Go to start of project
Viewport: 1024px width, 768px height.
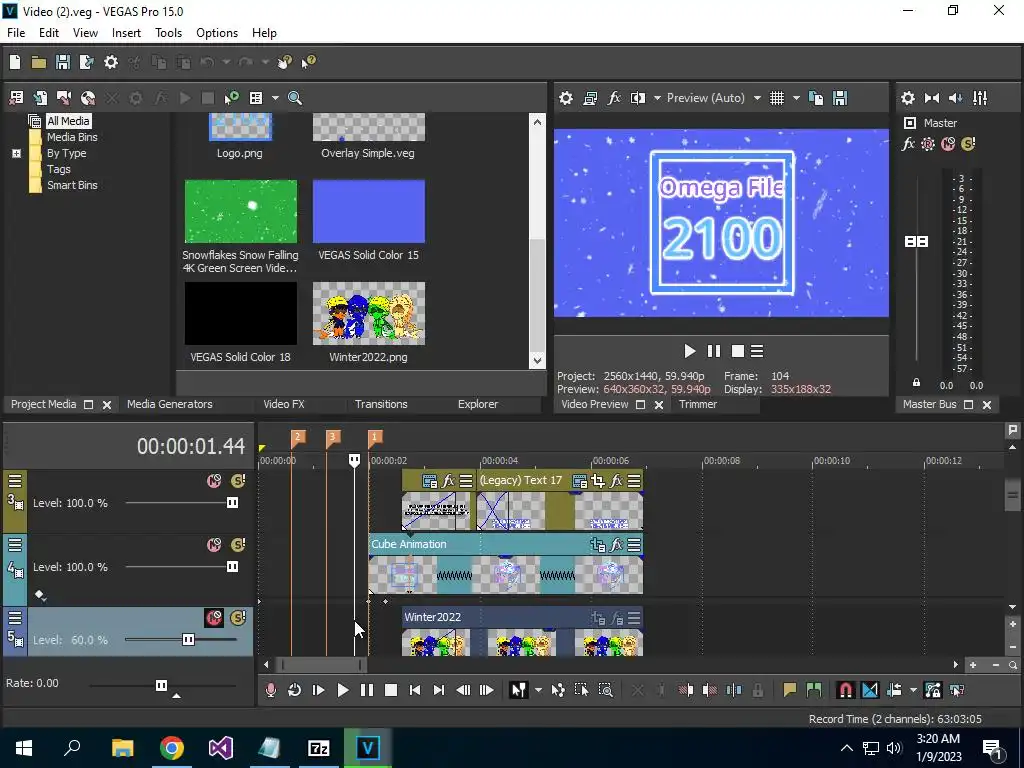click(415, 690)
